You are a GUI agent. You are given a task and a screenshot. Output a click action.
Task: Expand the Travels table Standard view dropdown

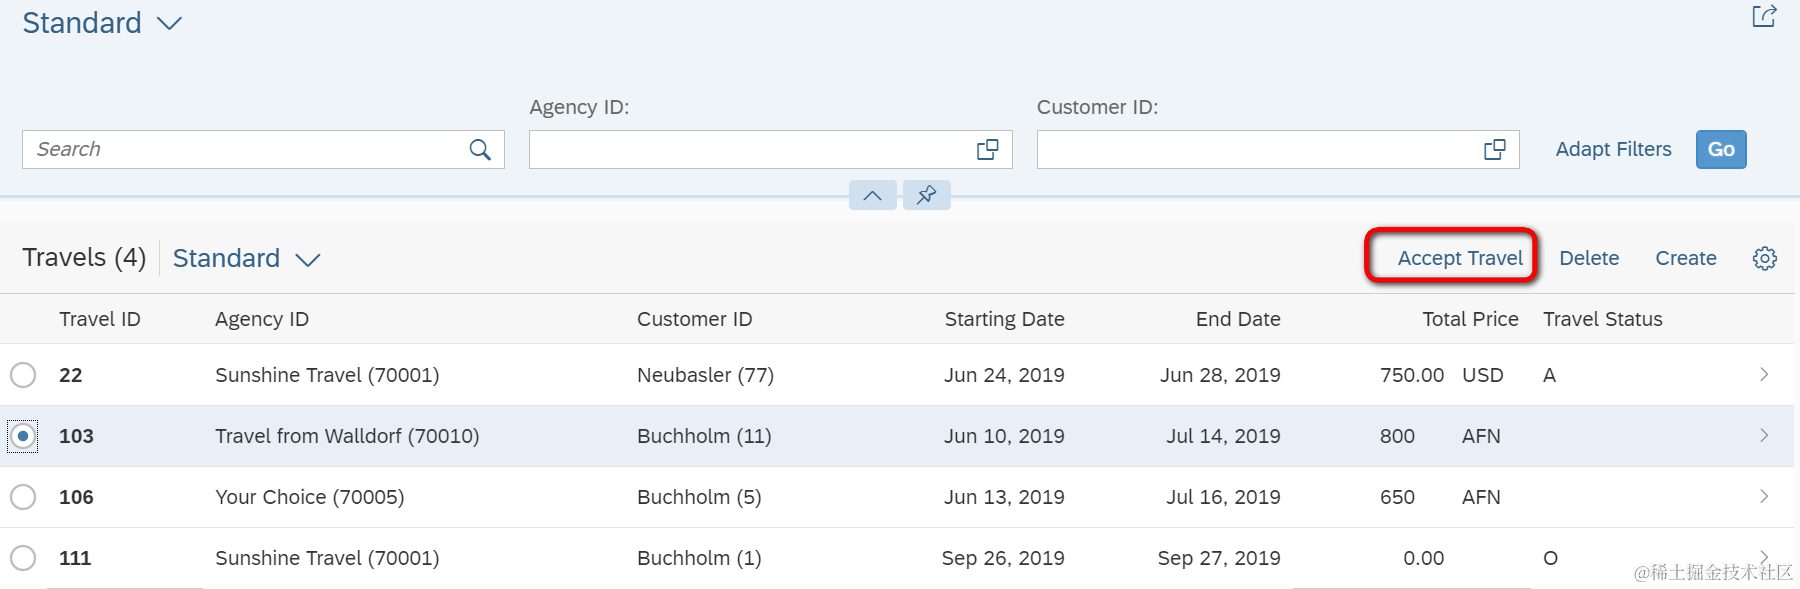[307, 260]
